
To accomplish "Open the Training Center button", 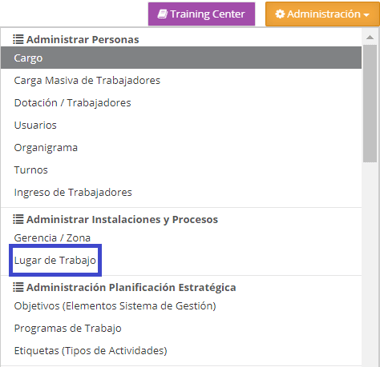I will click(x=202, y=14).
